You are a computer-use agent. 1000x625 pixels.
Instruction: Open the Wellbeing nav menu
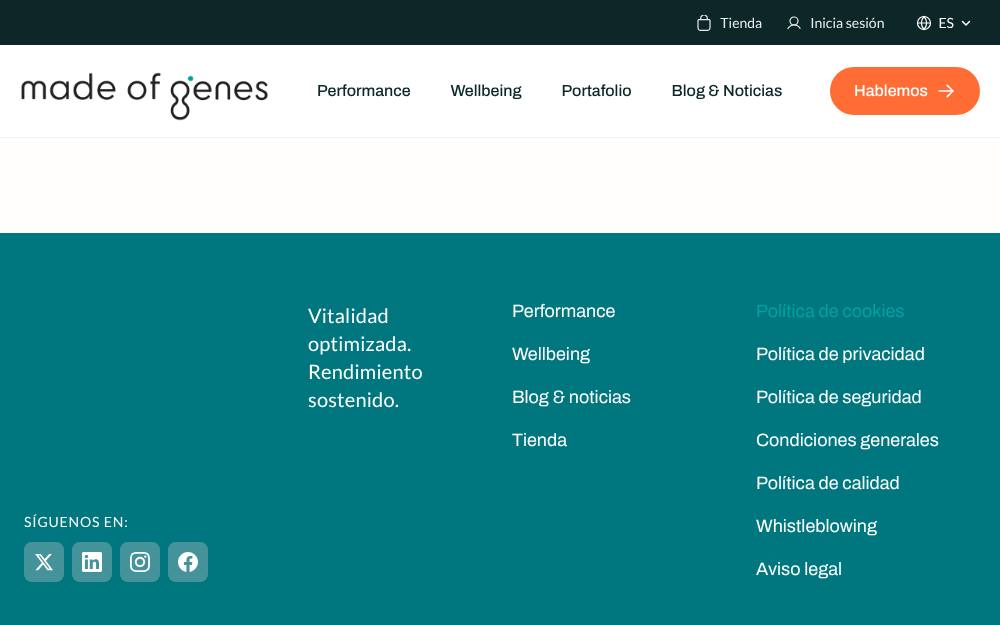(486, 91)
